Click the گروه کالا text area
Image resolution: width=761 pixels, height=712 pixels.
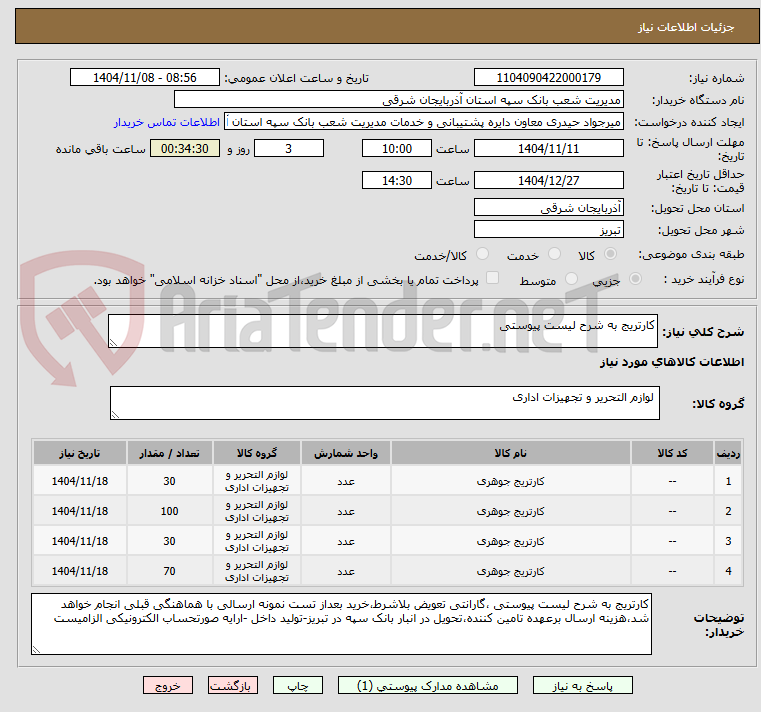click(x=384, y=403)
